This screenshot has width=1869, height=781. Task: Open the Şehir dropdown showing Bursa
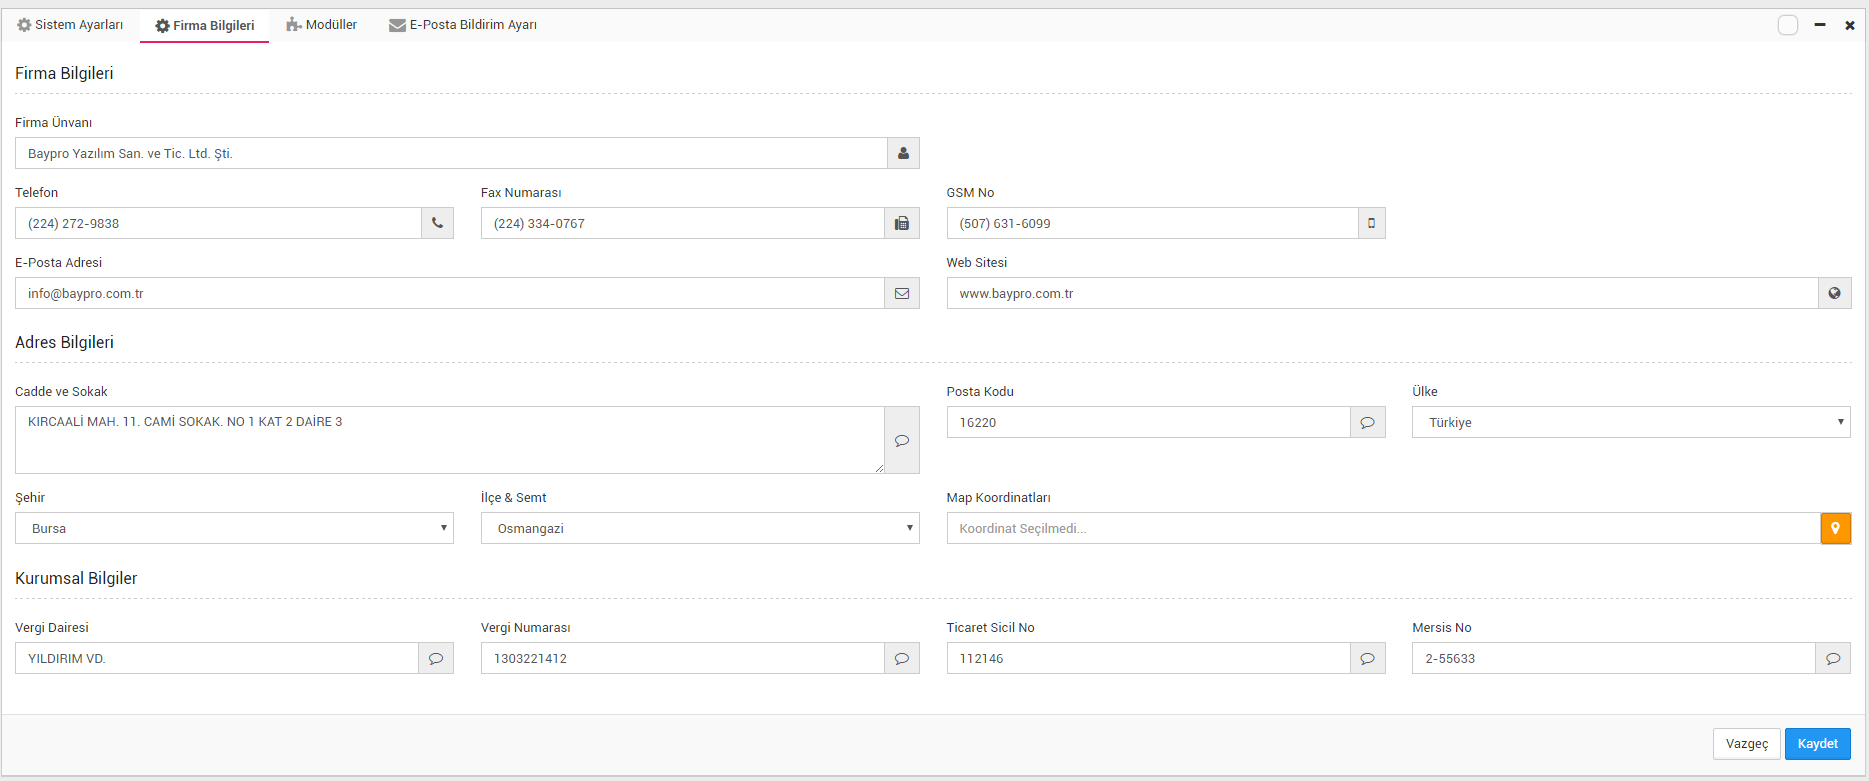click(x=234, y=528)
